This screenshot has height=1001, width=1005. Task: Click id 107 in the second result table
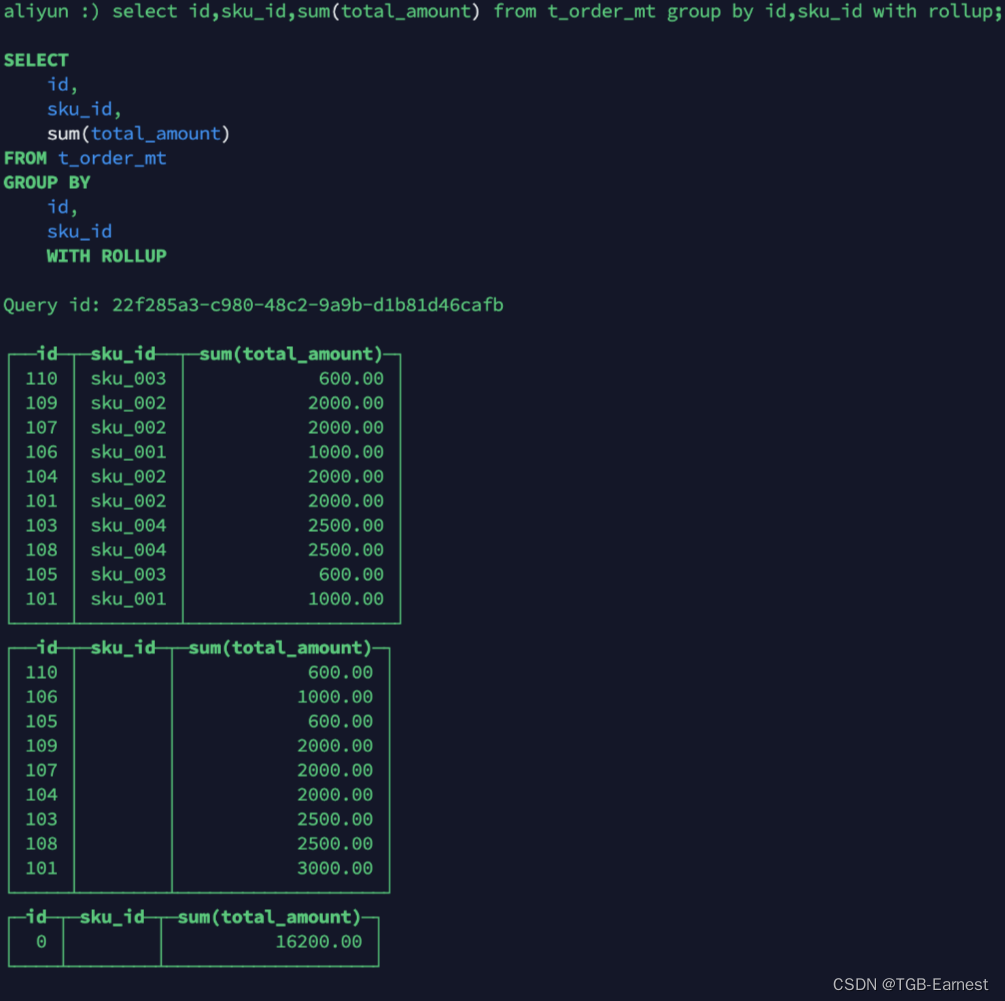tap(42, 770)
